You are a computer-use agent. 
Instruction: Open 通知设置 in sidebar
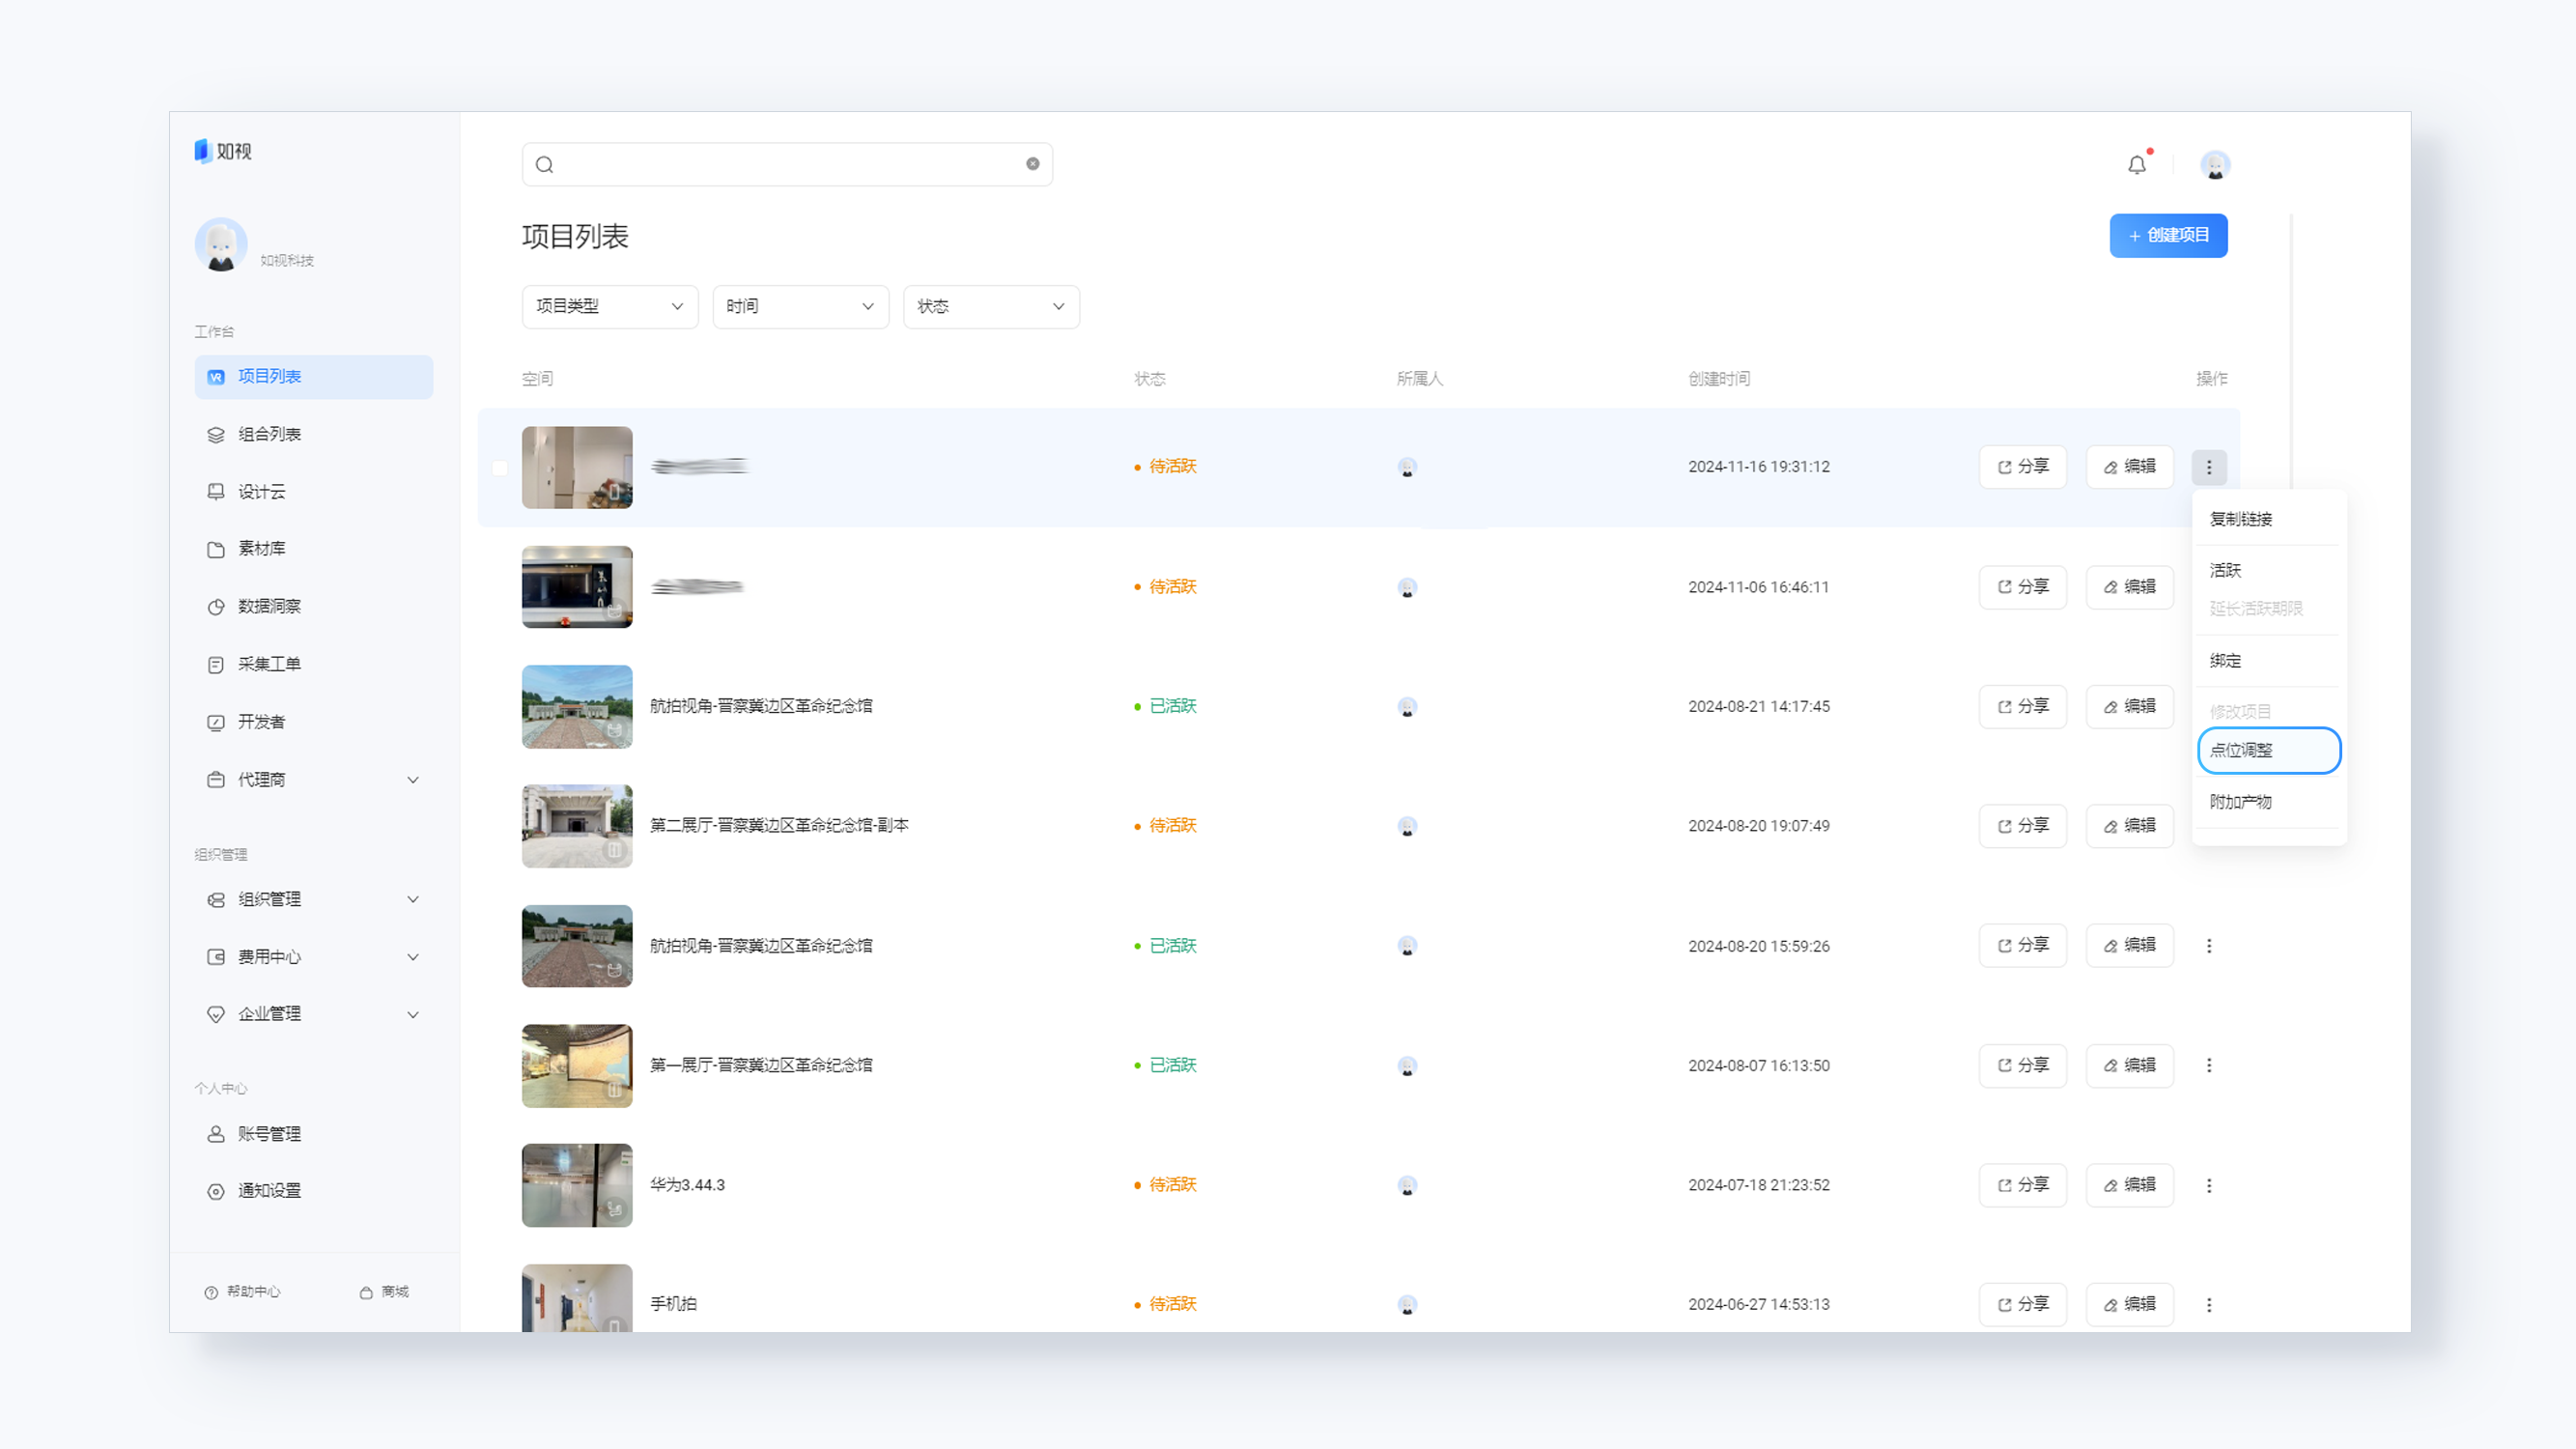(314, 1191)
